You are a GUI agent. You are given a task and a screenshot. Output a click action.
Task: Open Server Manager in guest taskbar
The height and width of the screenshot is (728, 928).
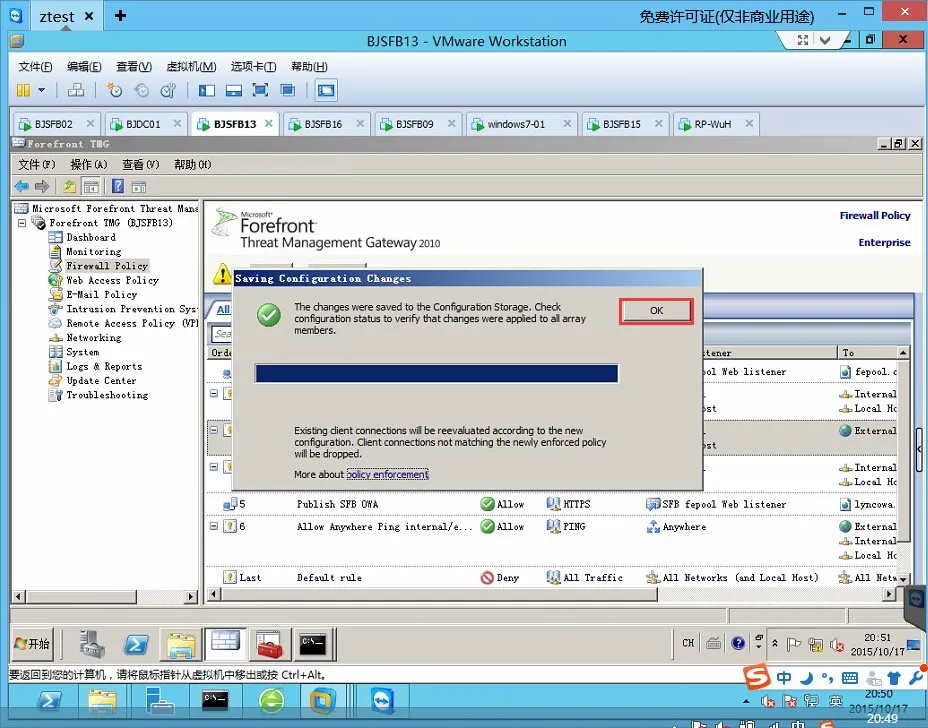coord(92,644)
